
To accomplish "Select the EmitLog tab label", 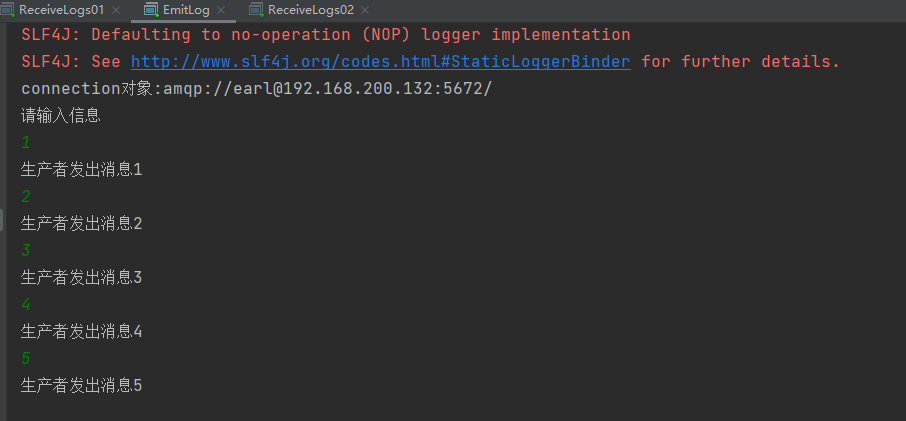I will (x=186, y=10).
